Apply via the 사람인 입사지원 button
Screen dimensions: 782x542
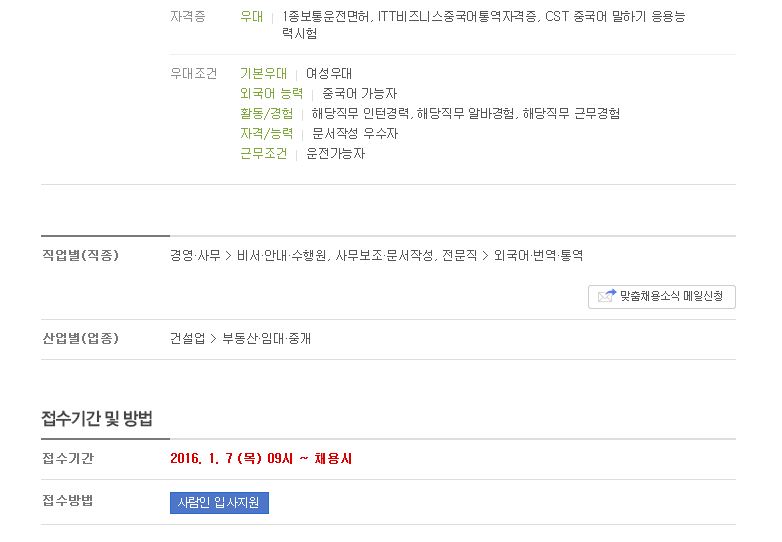tap(219, 503)
